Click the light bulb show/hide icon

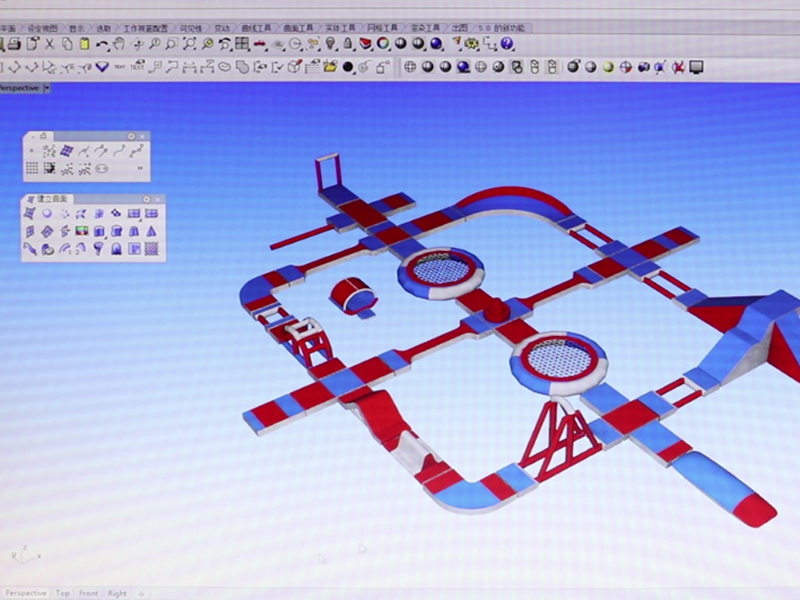coord(330,44)
